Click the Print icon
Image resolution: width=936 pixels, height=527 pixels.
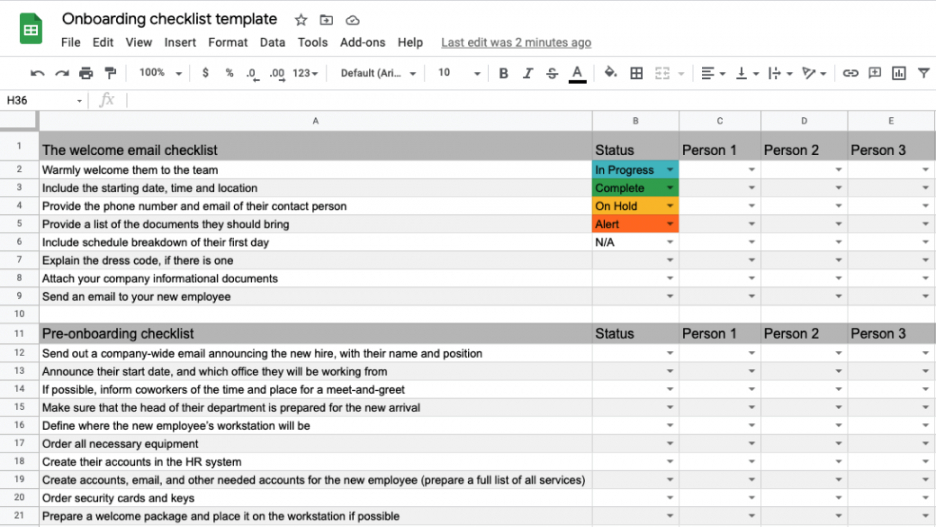[x=86, y=73]
